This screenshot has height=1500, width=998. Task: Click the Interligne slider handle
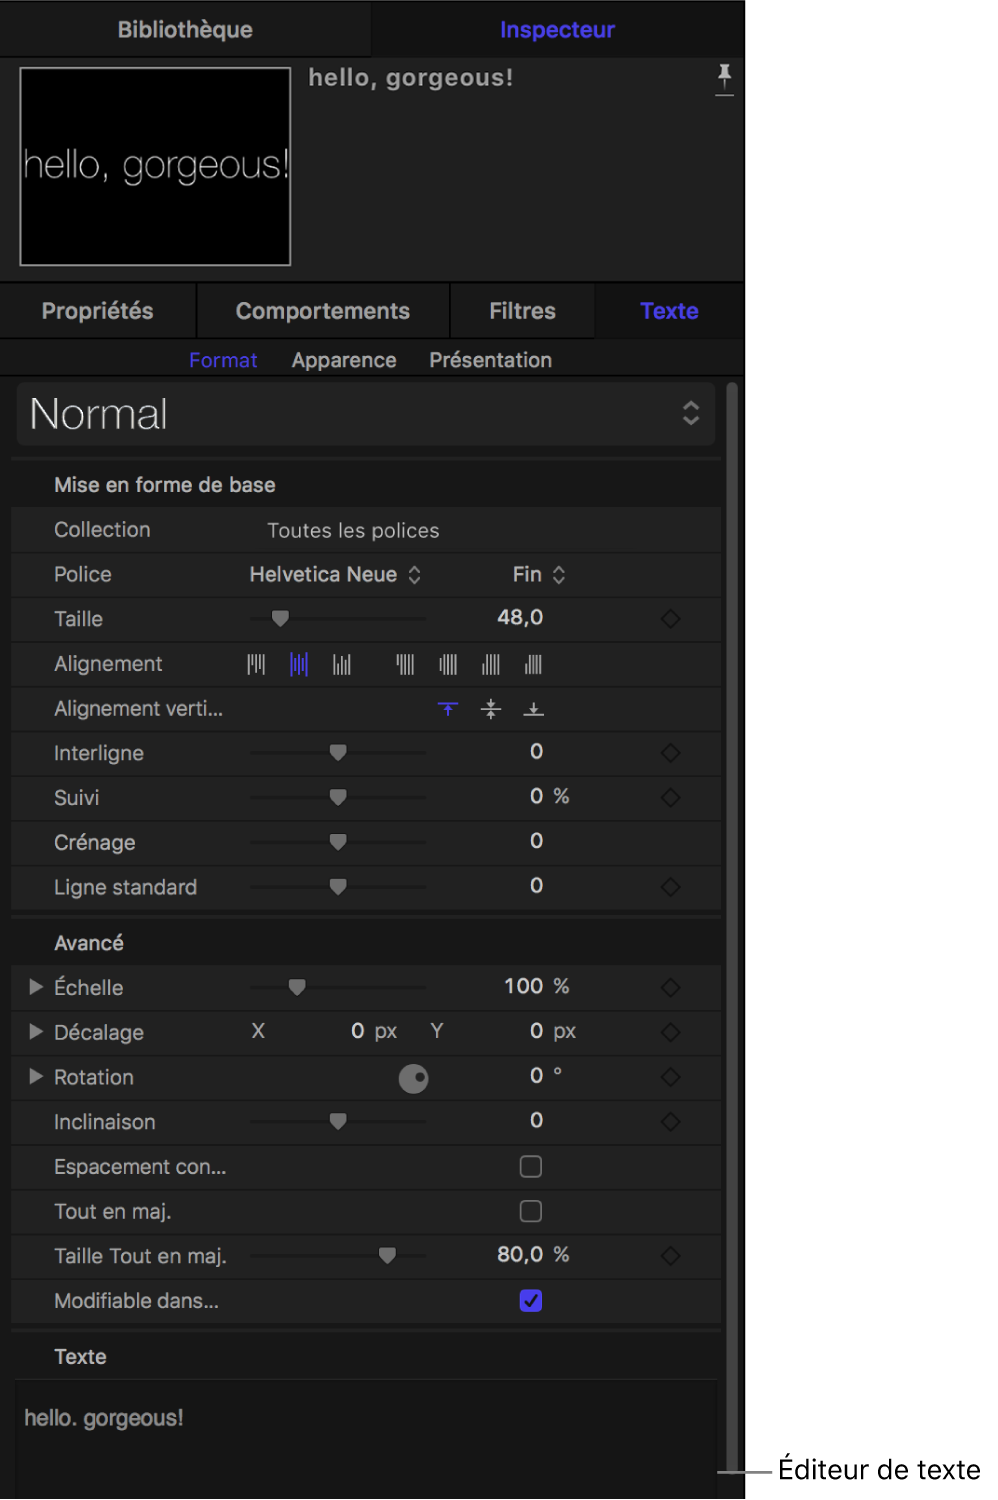click(x=338, y=752)
